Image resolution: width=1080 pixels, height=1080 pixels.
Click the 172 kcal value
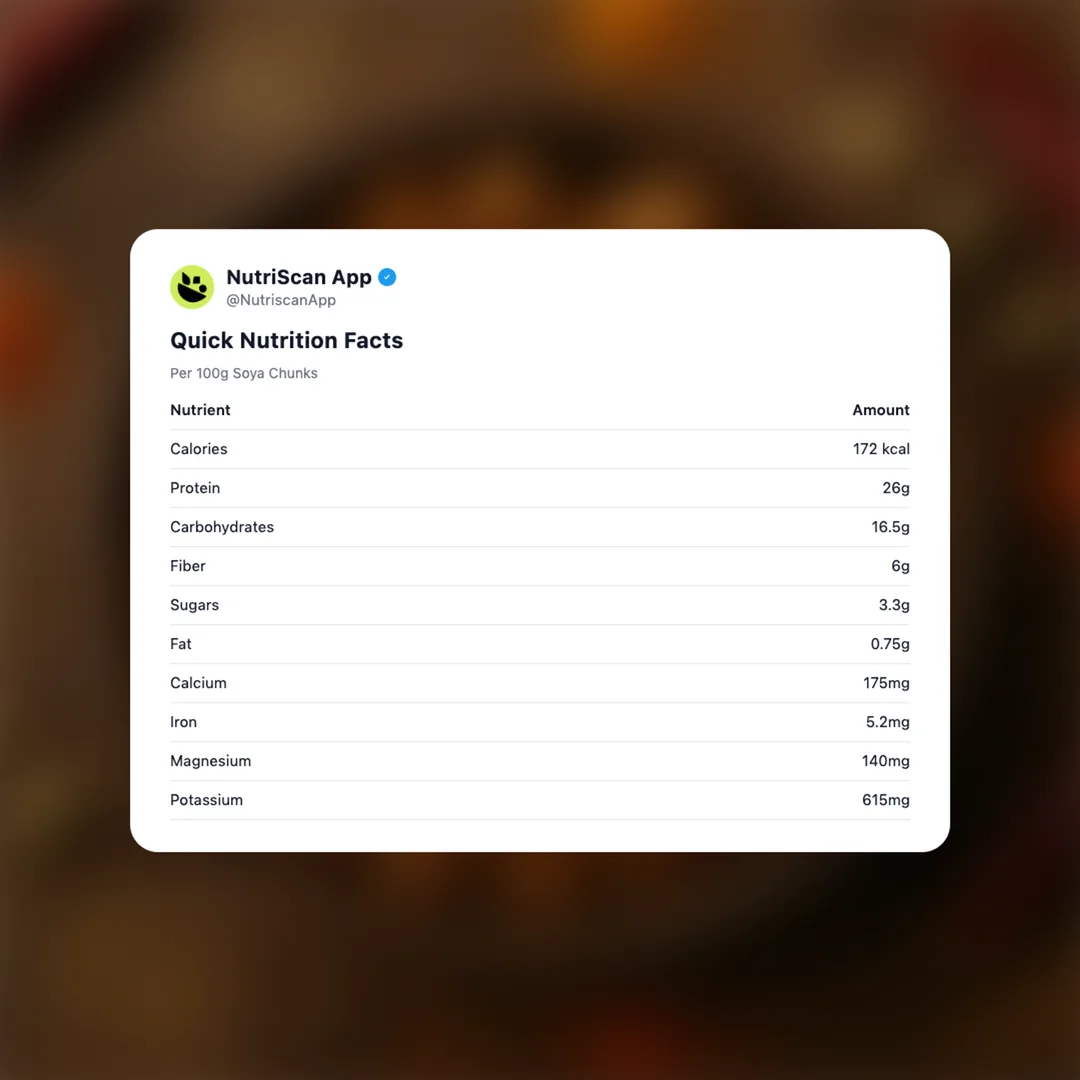point(881,449)
